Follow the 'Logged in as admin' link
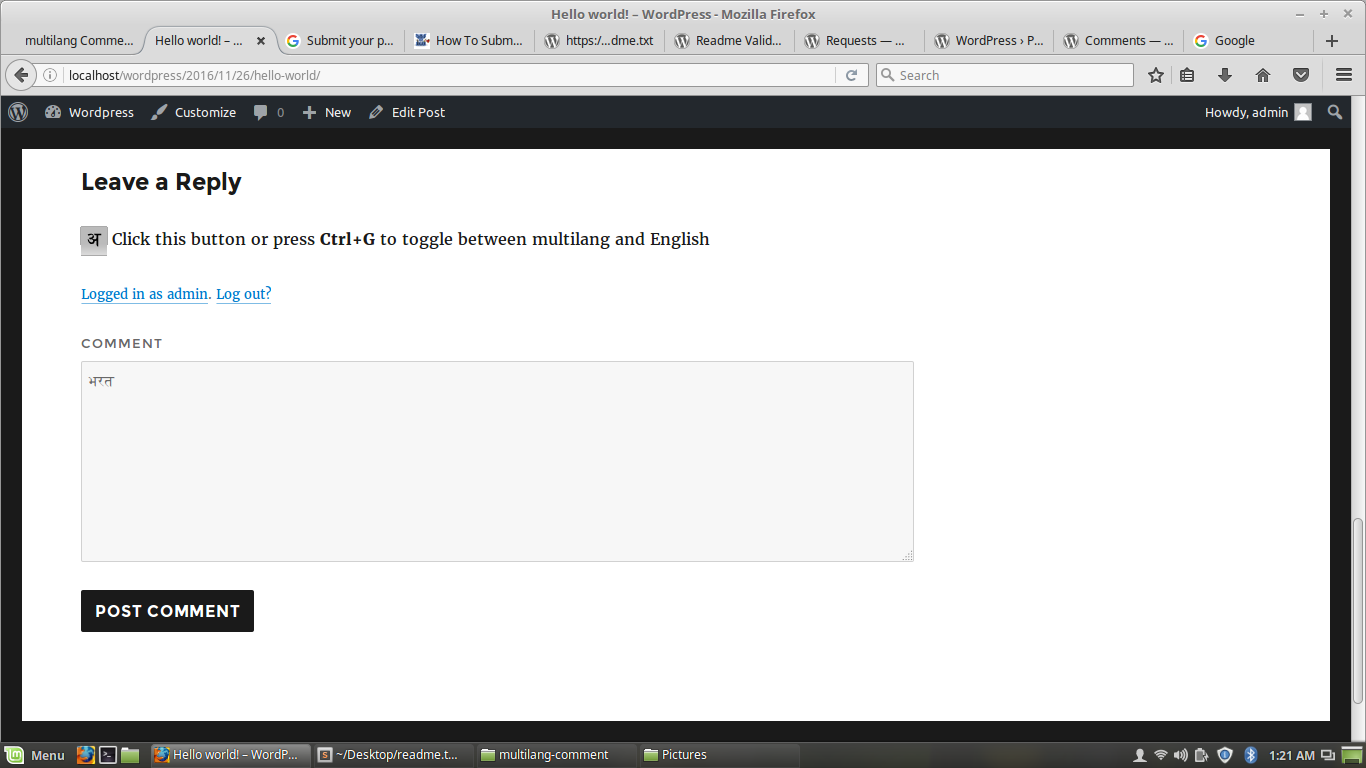This screenshot has height=768, width=1366. [144, 294]
